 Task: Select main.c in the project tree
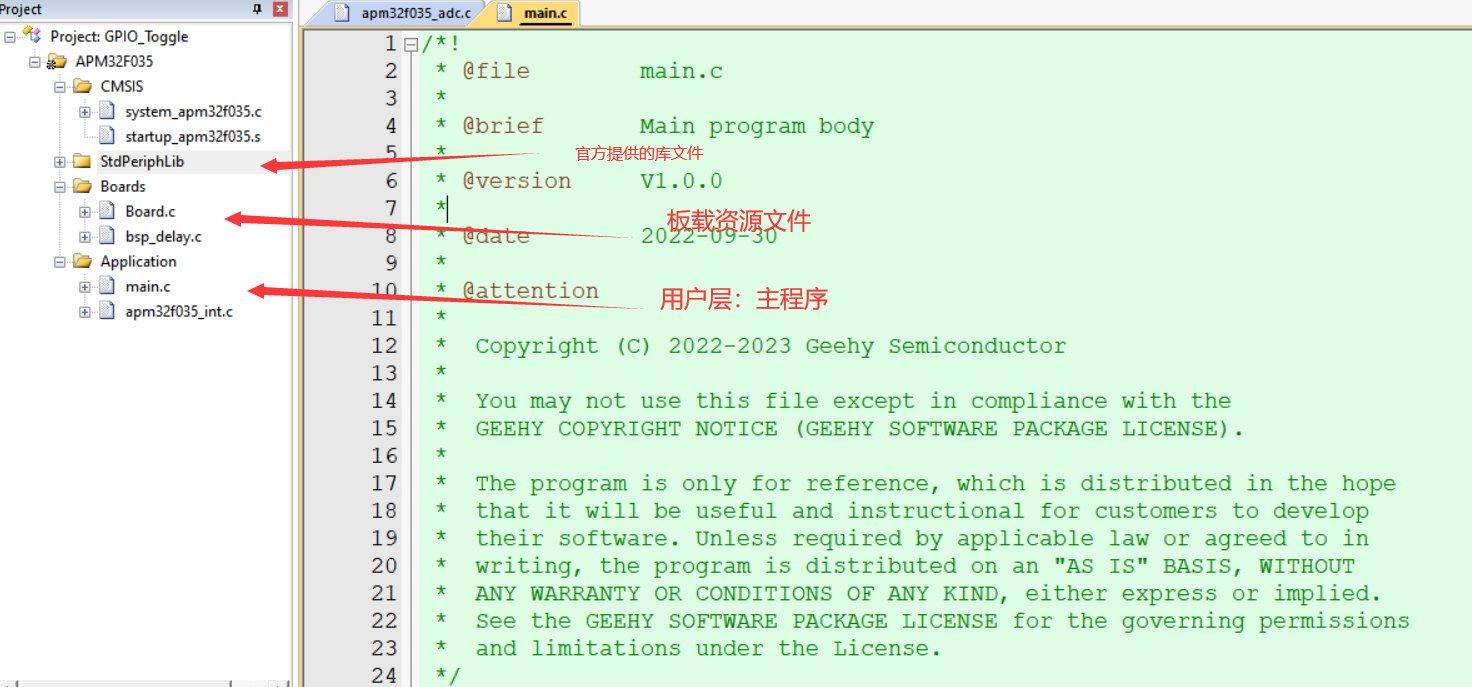coord(147,286)
